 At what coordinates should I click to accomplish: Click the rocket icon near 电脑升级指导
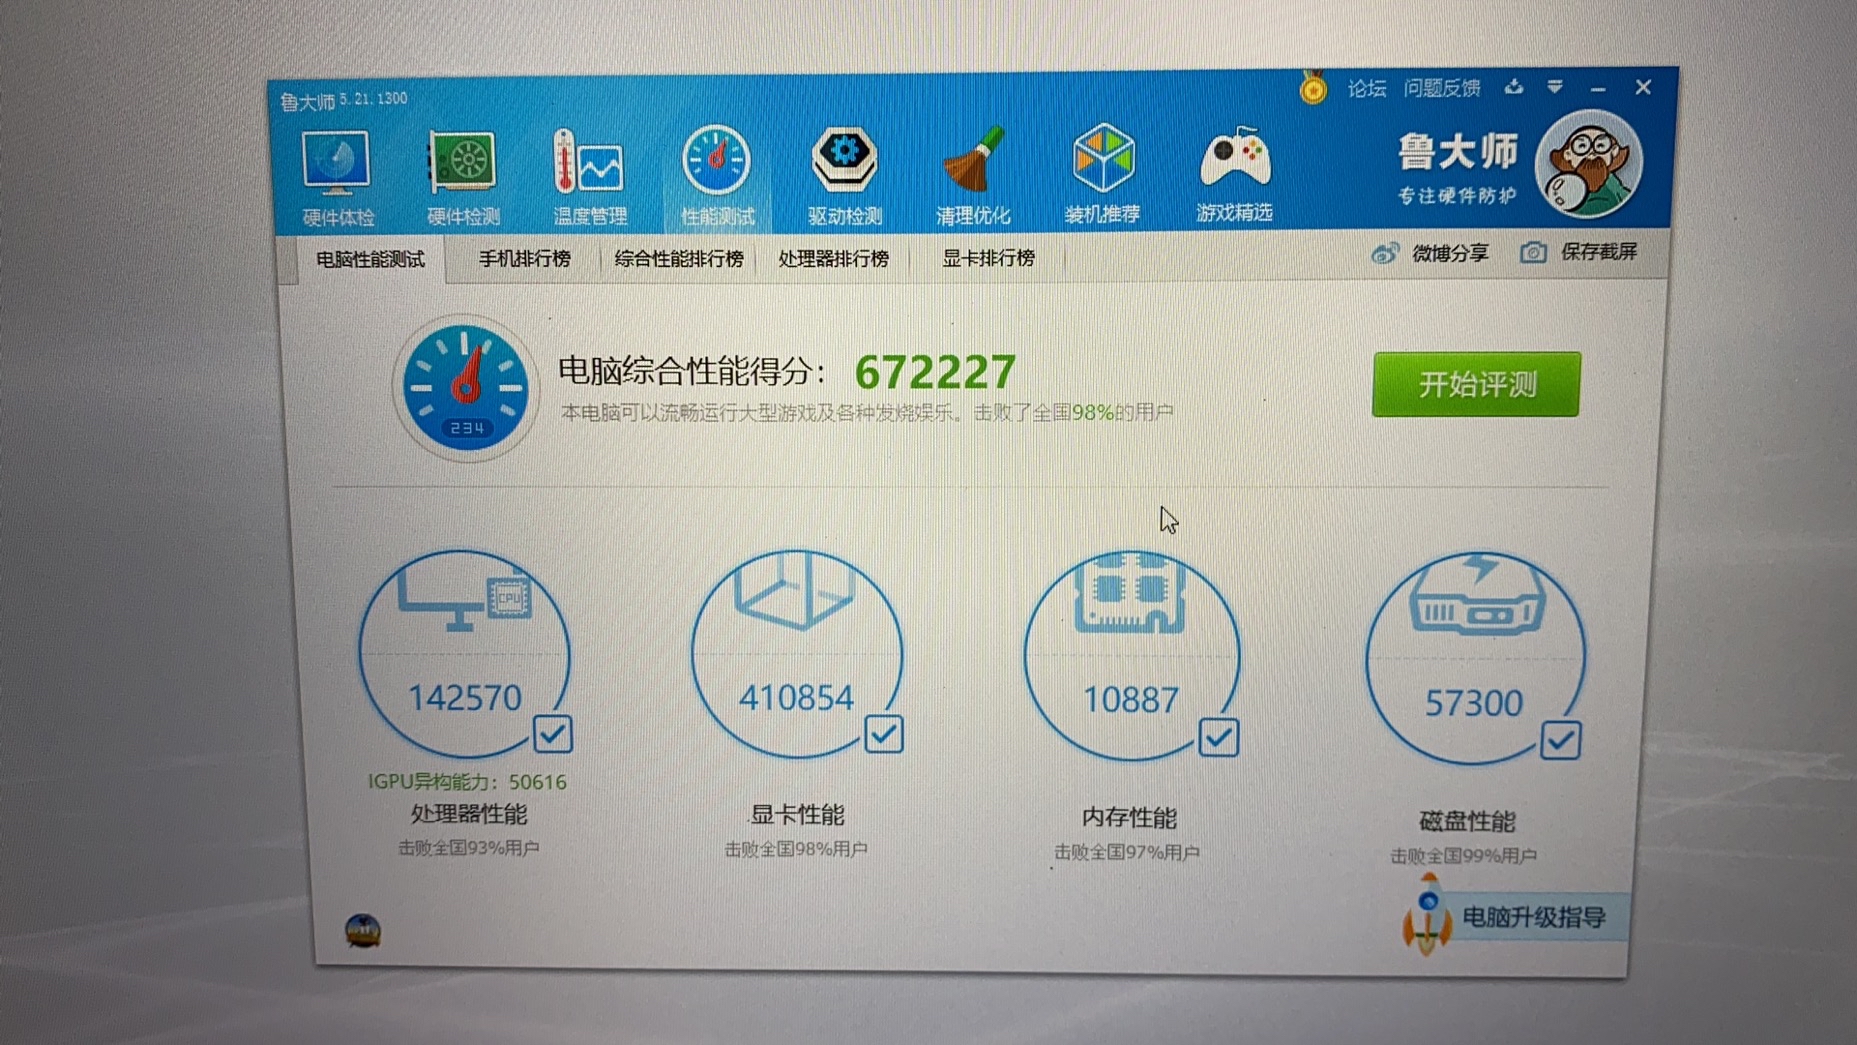(x=1427, y=915)
